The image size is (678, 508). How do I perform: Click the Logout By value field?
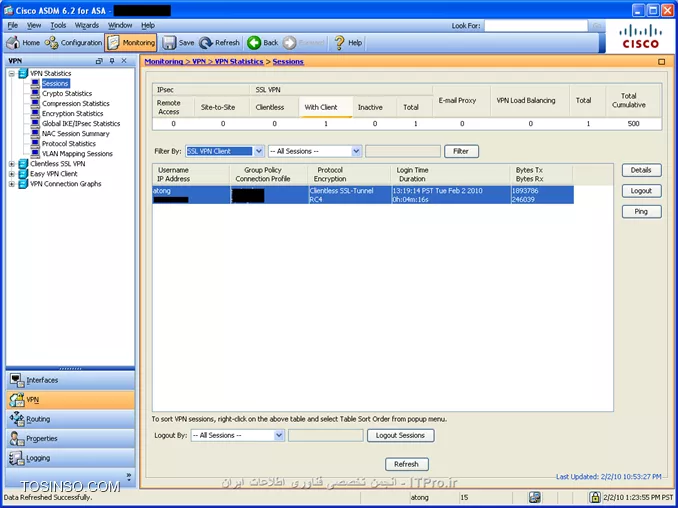pyautogui.click(x=326, y=435)
